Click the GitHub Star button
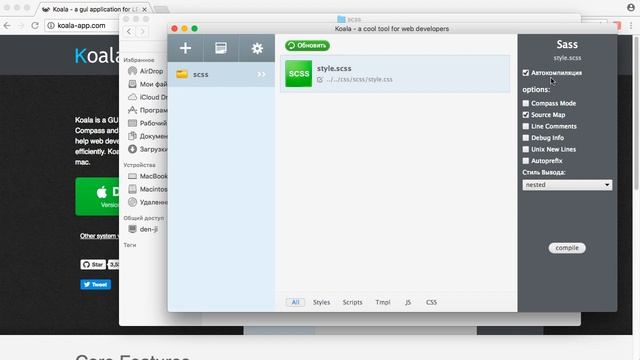 (93, 264)
